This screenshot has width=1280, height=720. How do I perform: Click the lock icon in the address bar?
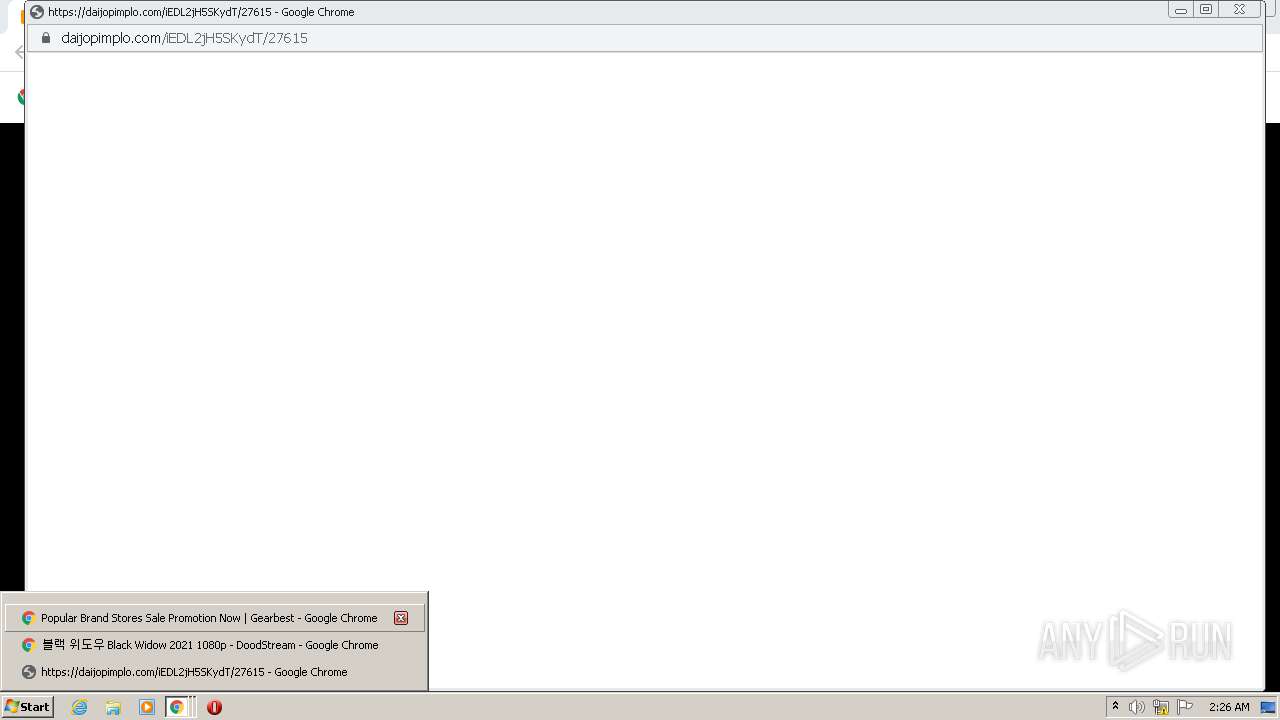[x=45, y=38]
